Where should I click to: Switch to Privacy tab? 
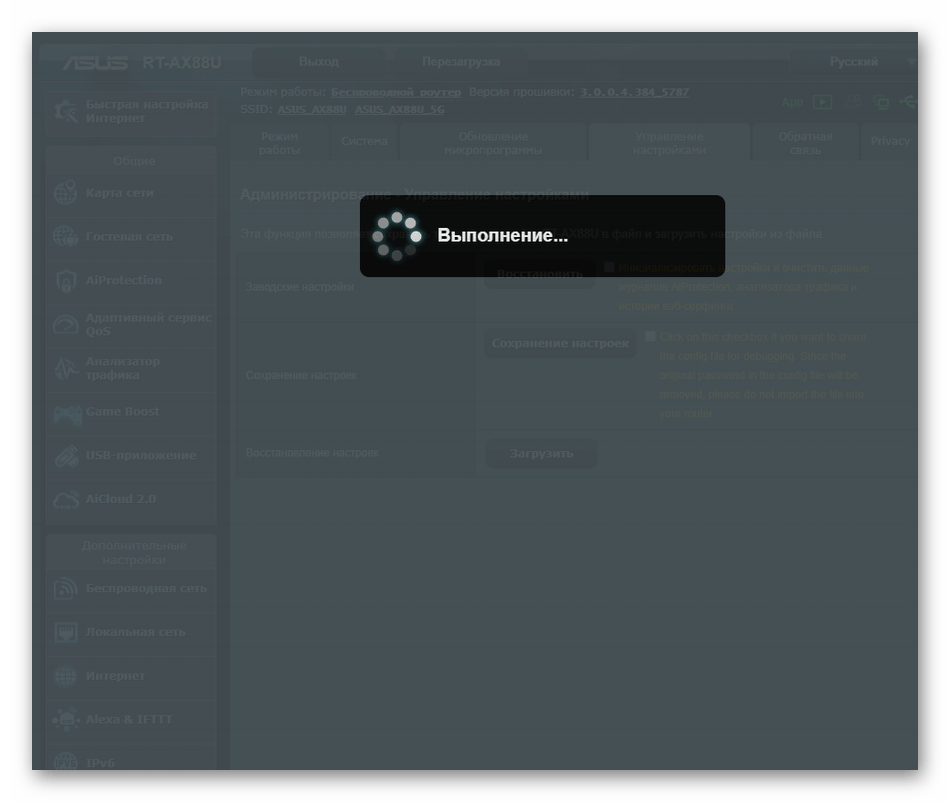tap(889, 143)
